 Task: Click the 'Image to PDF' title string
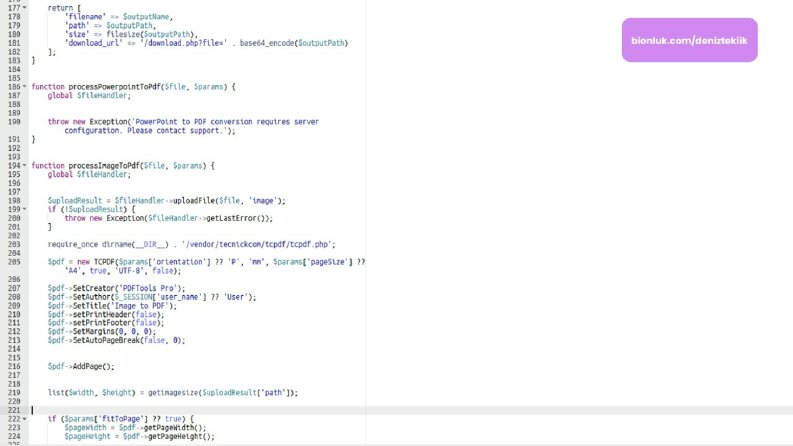[x=140, y=306]
